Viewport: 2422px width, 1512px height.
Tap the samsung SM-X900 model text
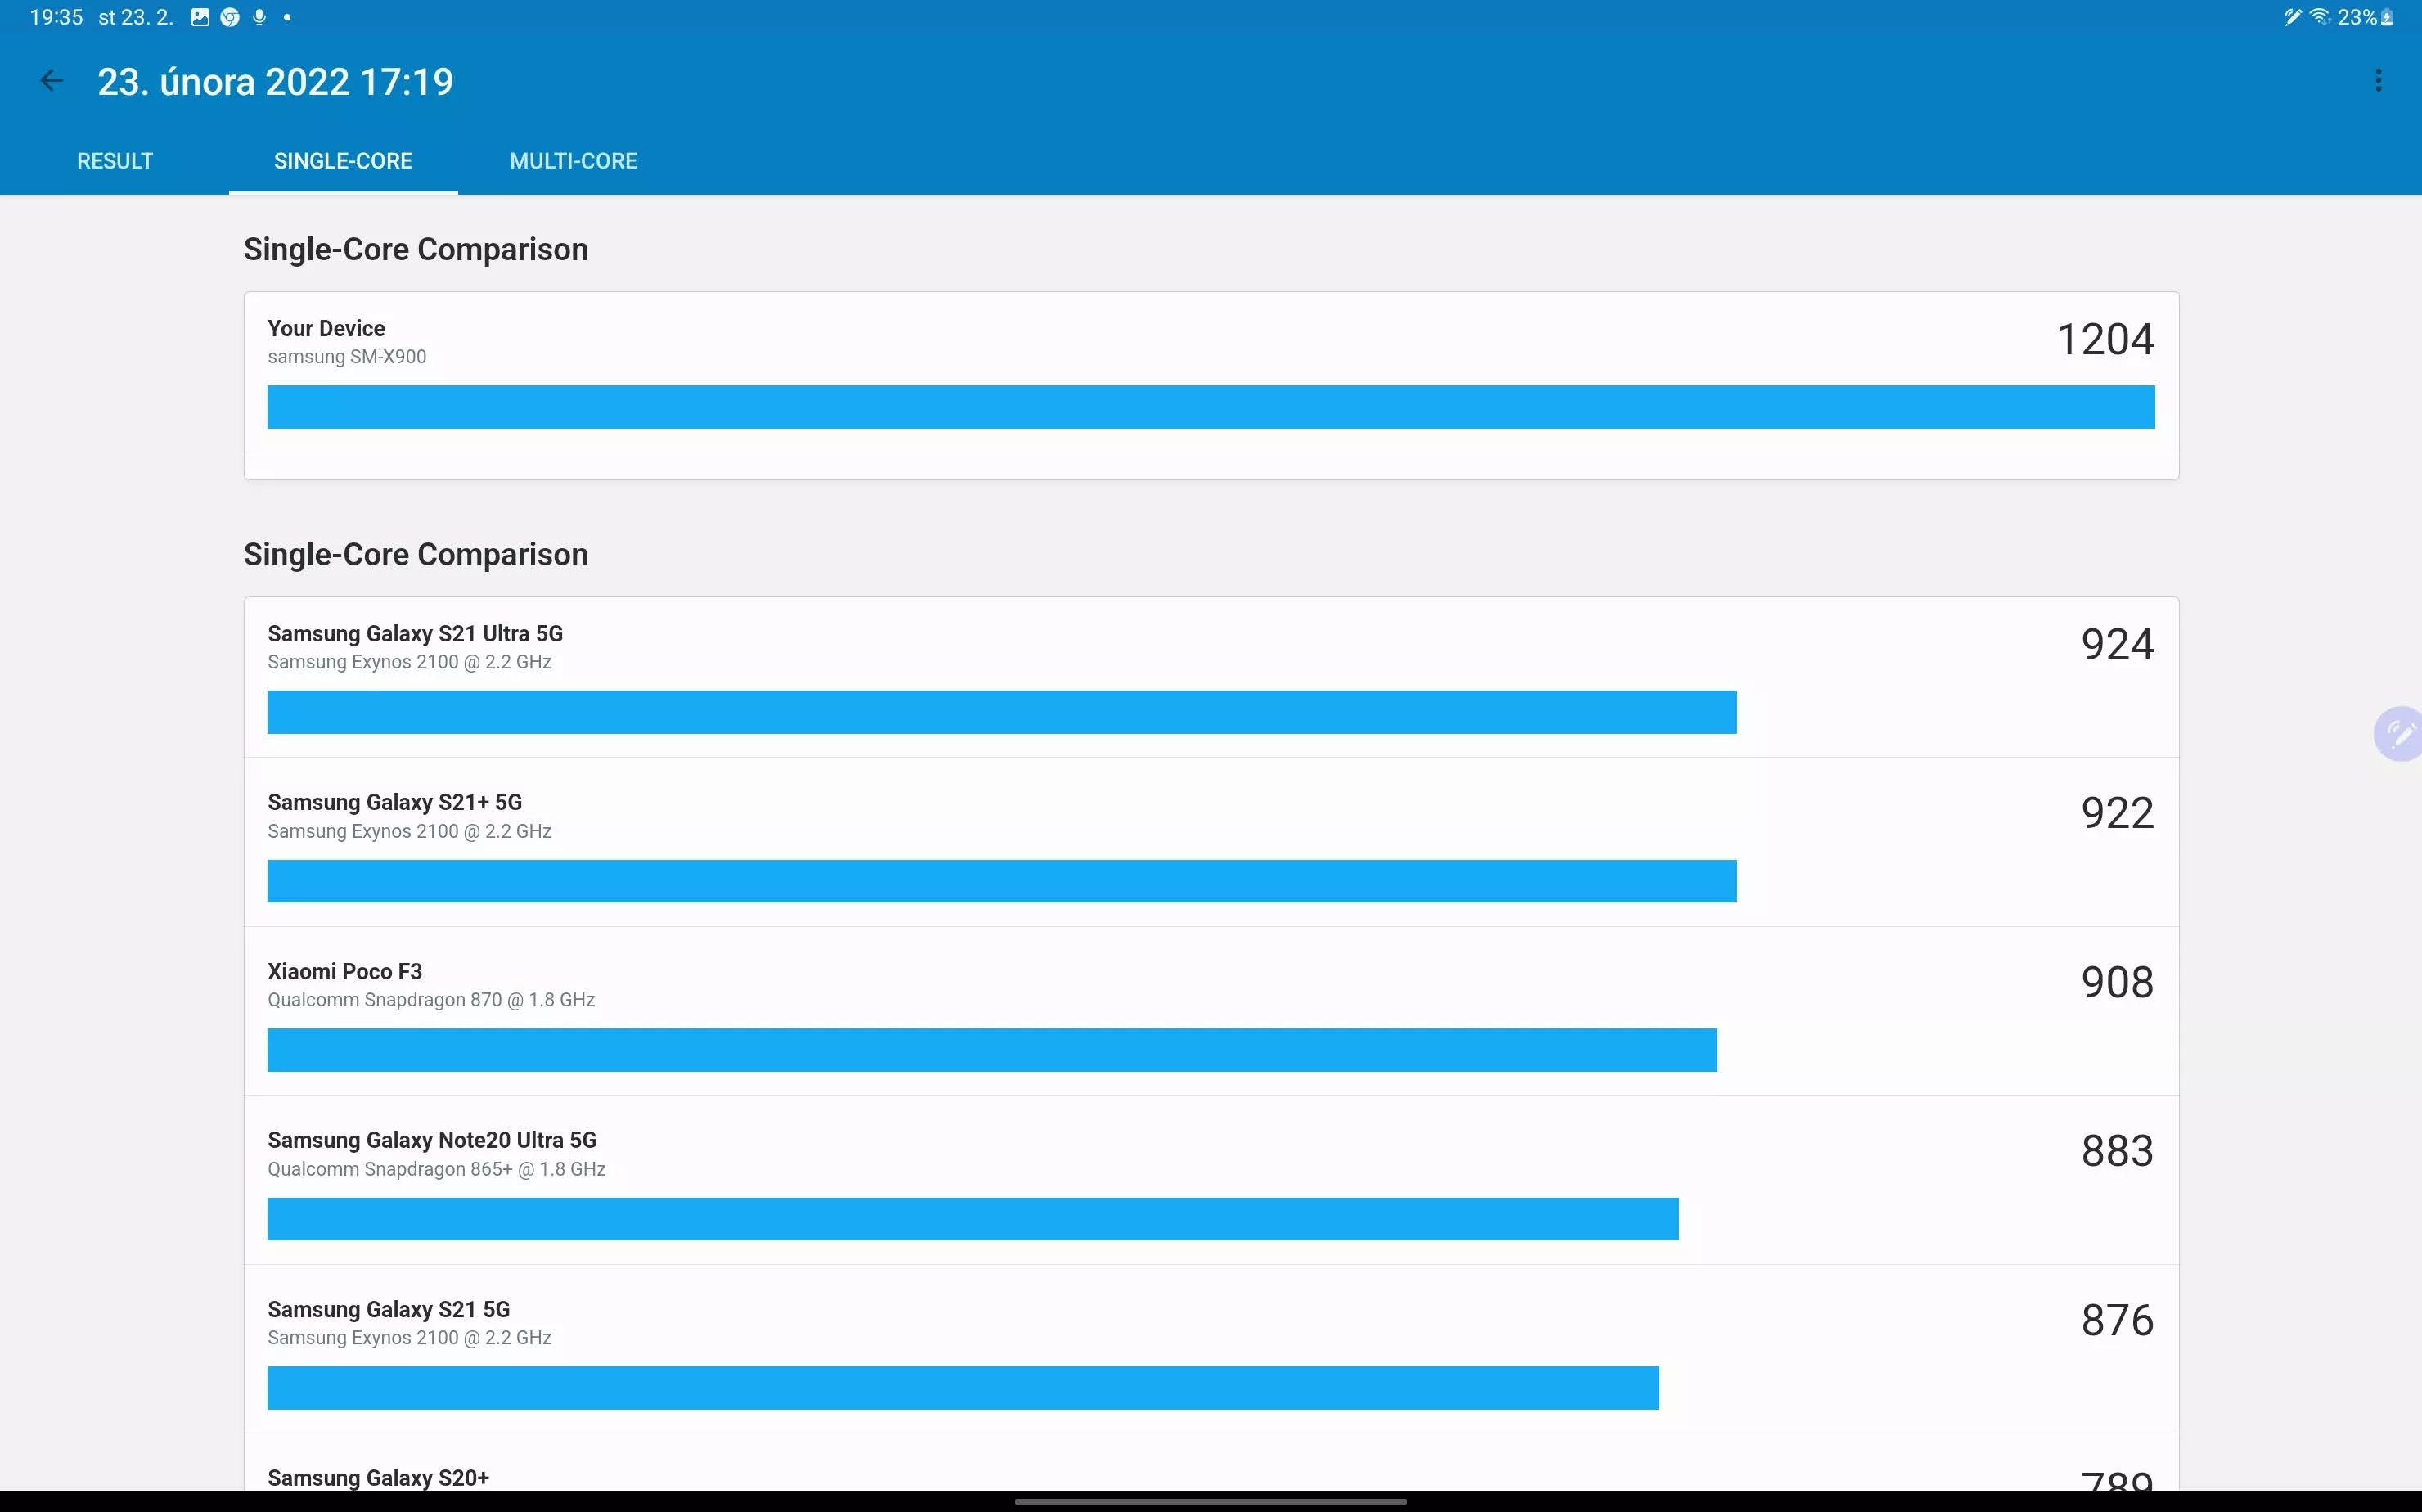[347, 357]
